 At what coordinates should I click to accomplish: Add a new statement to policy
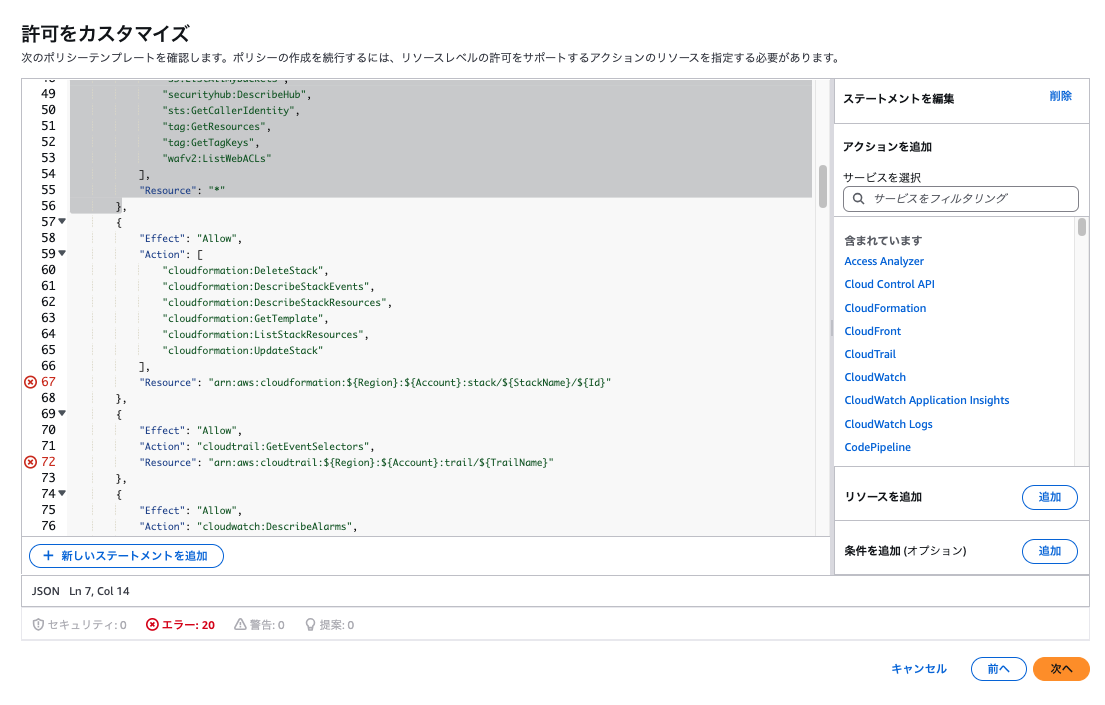pyautogui.click(x=126, y=556)
